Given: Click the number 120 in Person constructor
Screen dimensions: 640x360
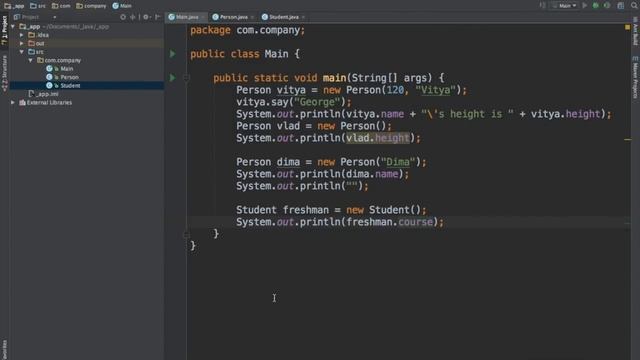Looking at the screenshot, I should (395, 90).
